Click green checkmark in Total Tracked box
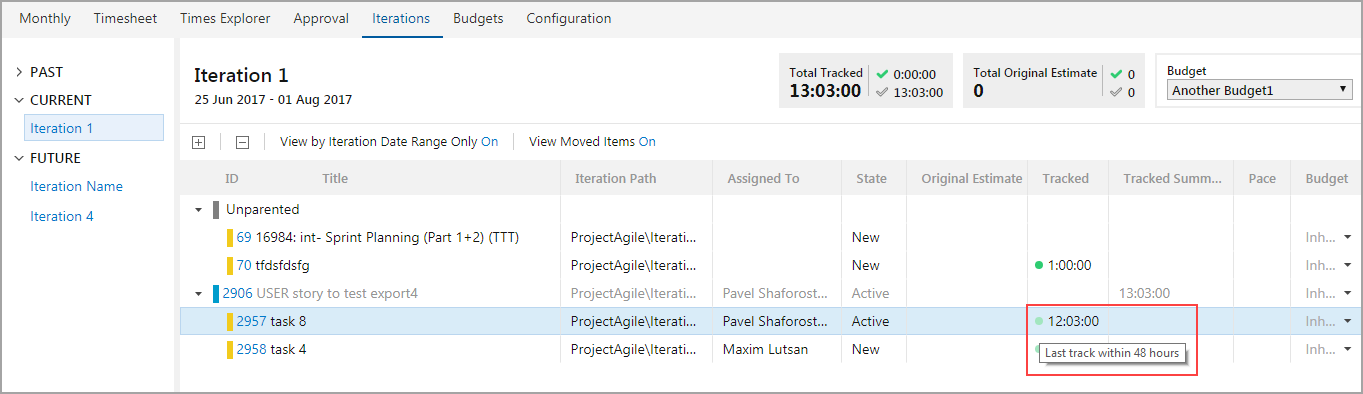The height and width of the screenshot is (394, 1363). 882,74
